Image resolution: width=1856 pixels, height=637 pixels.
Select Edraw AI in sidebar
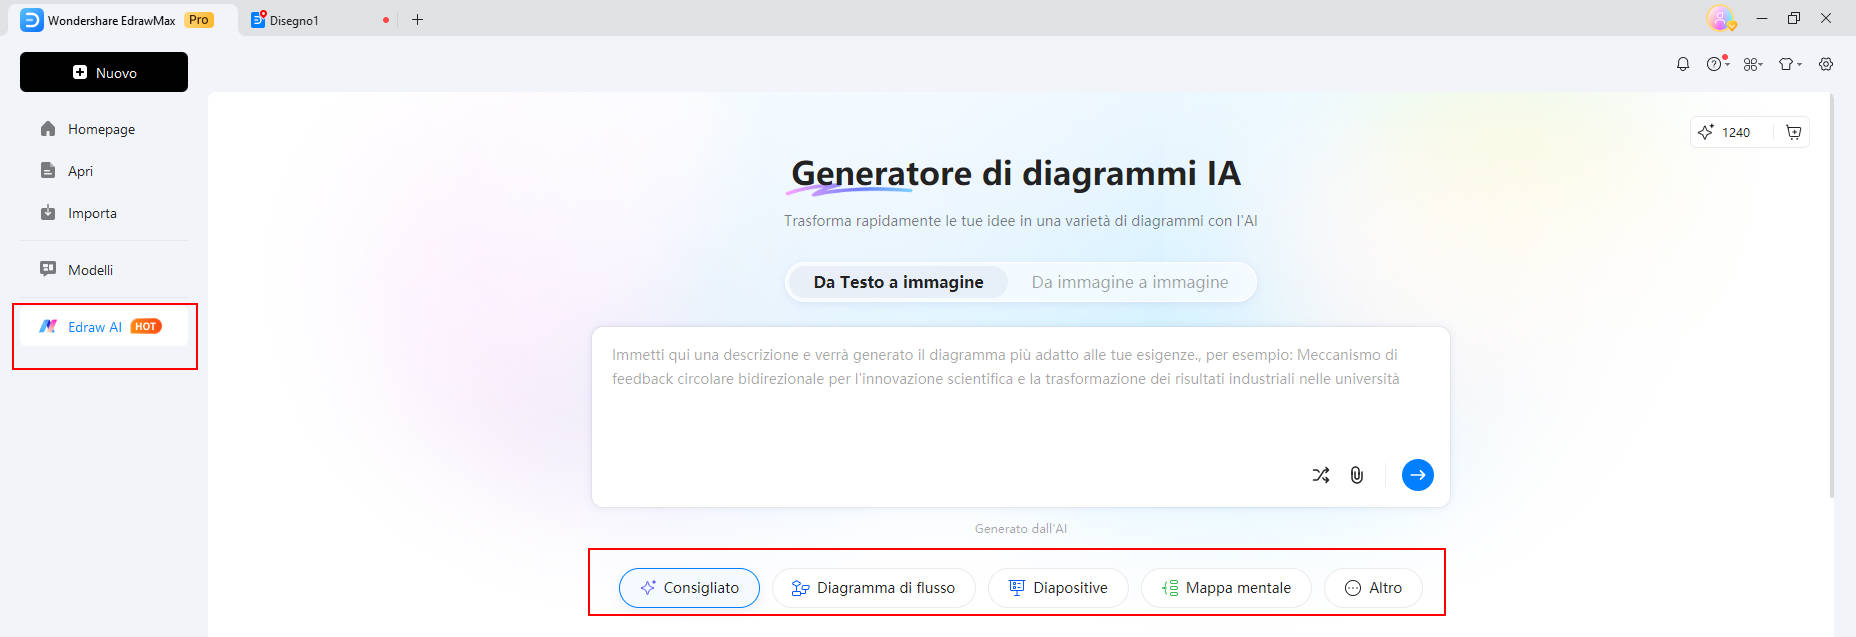point(104,327)
